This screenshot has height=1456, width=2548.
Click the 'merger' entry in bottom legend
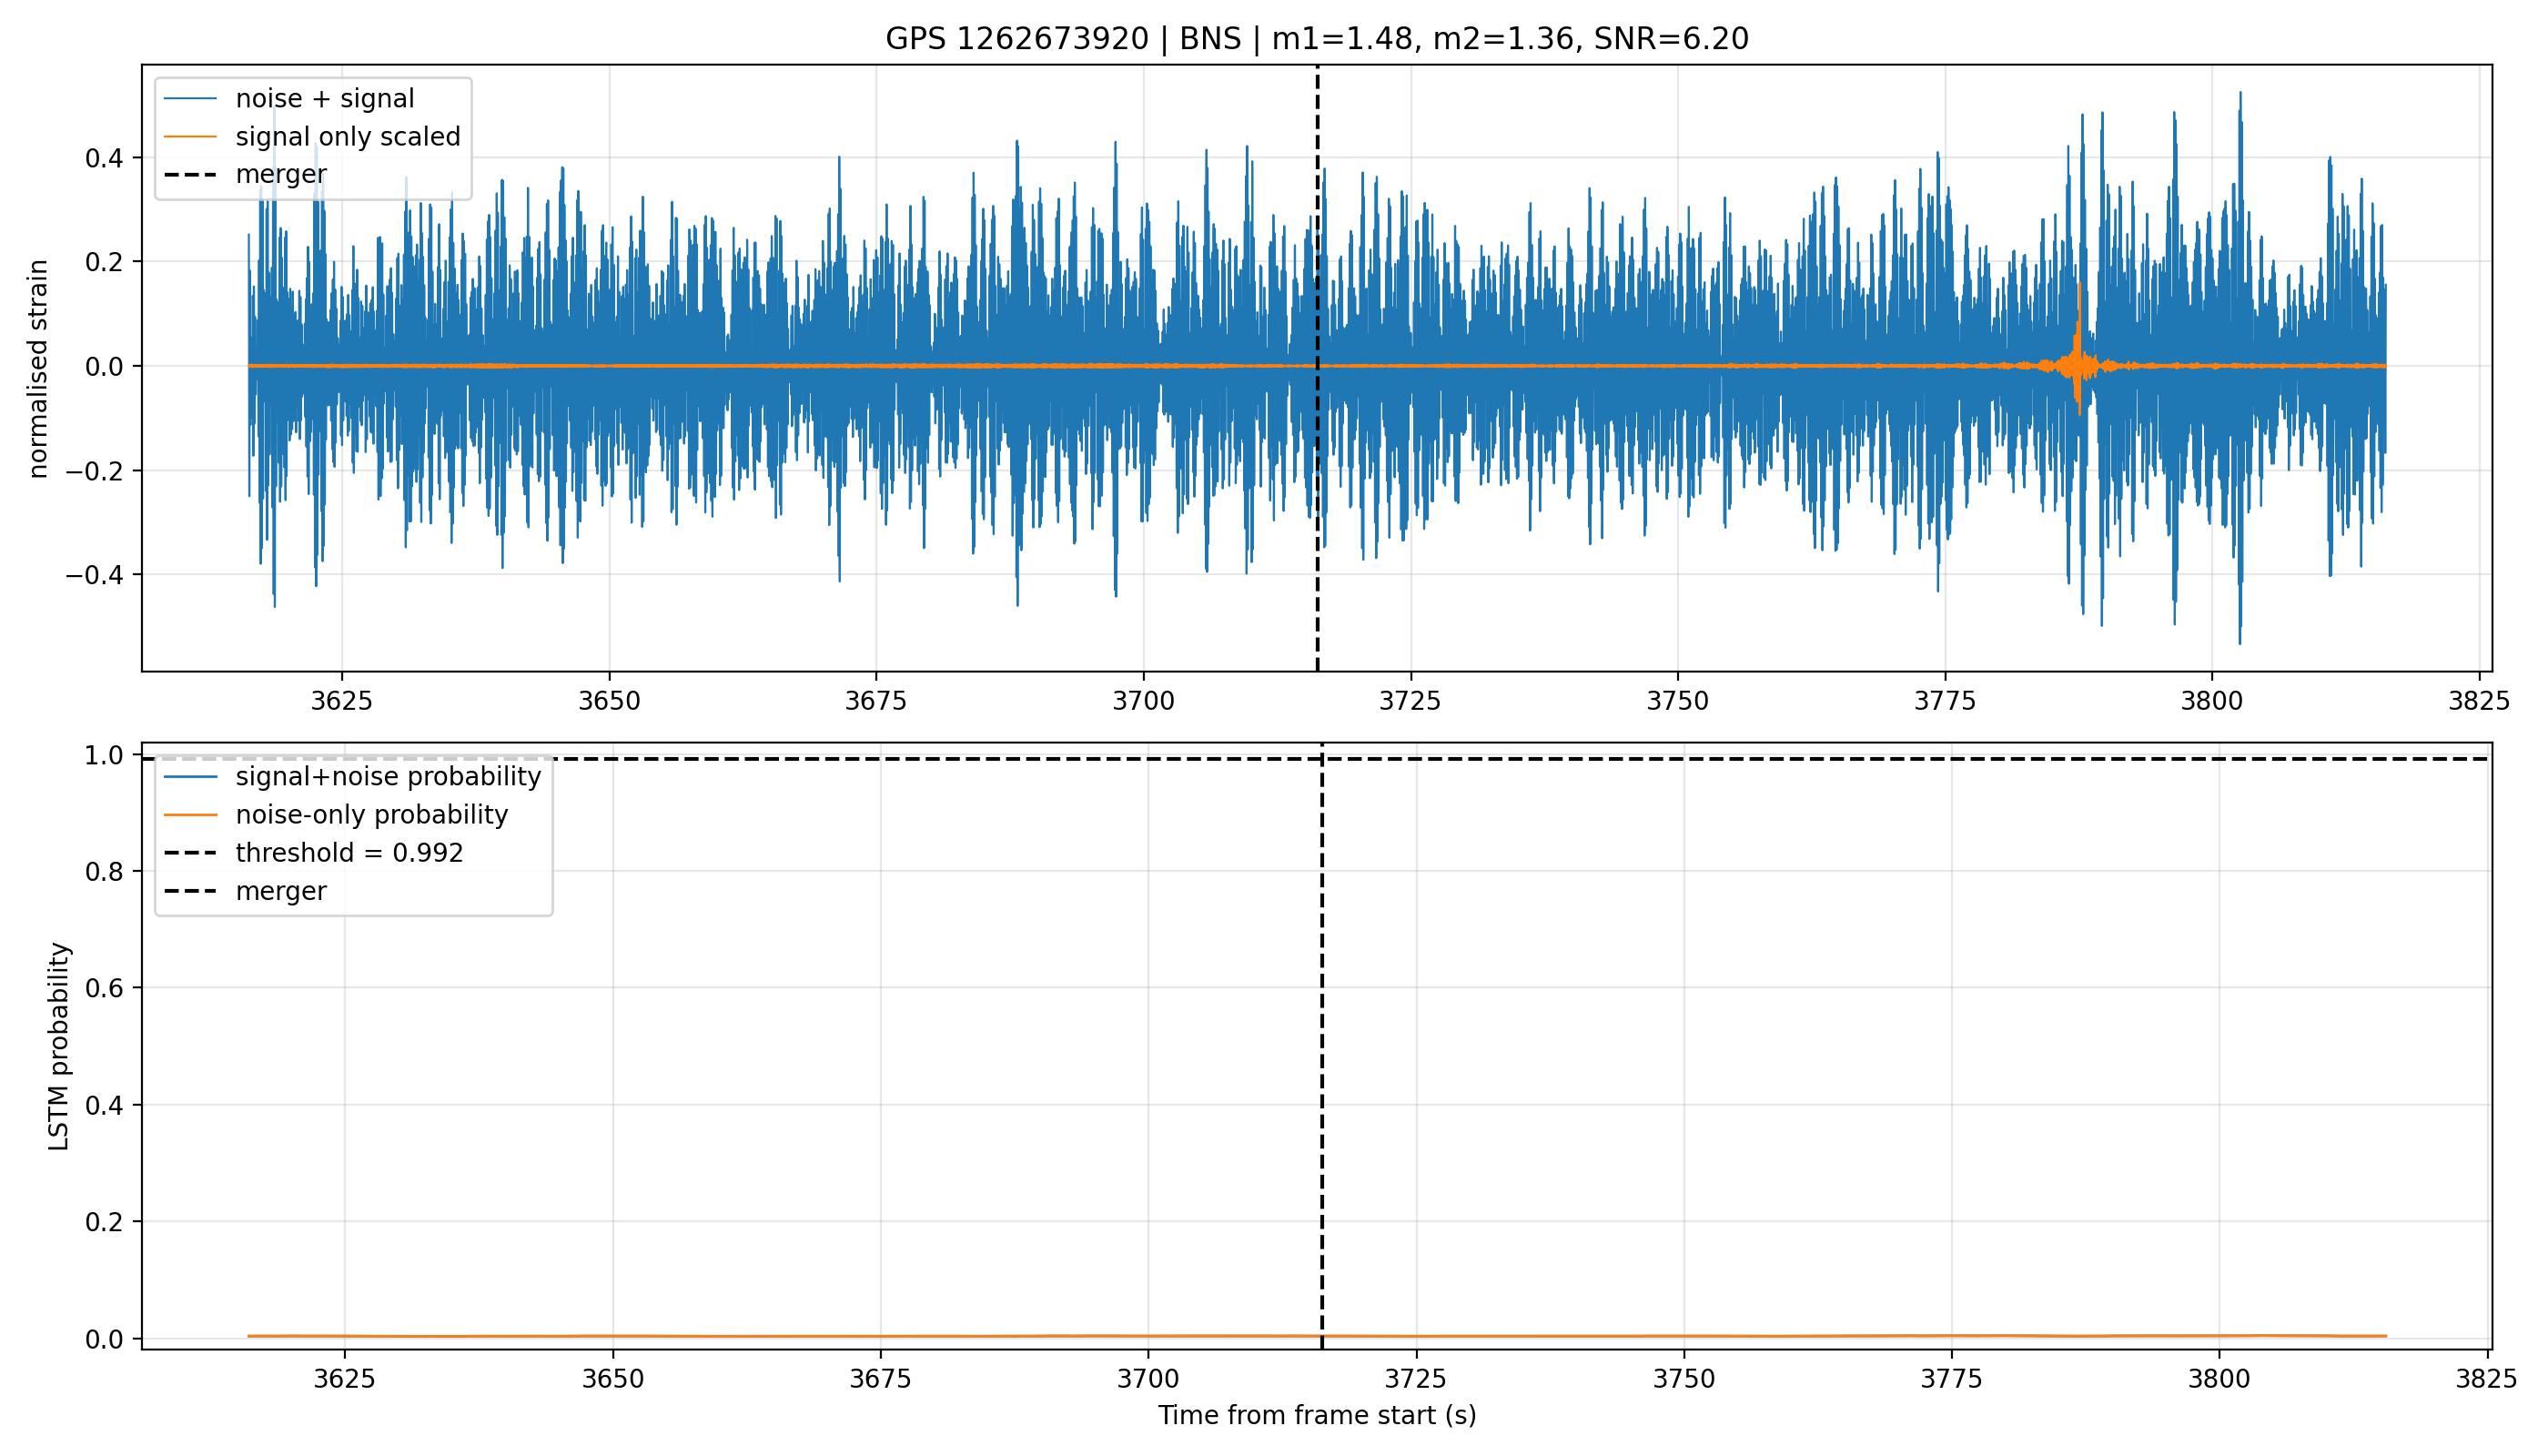point(246,890)
